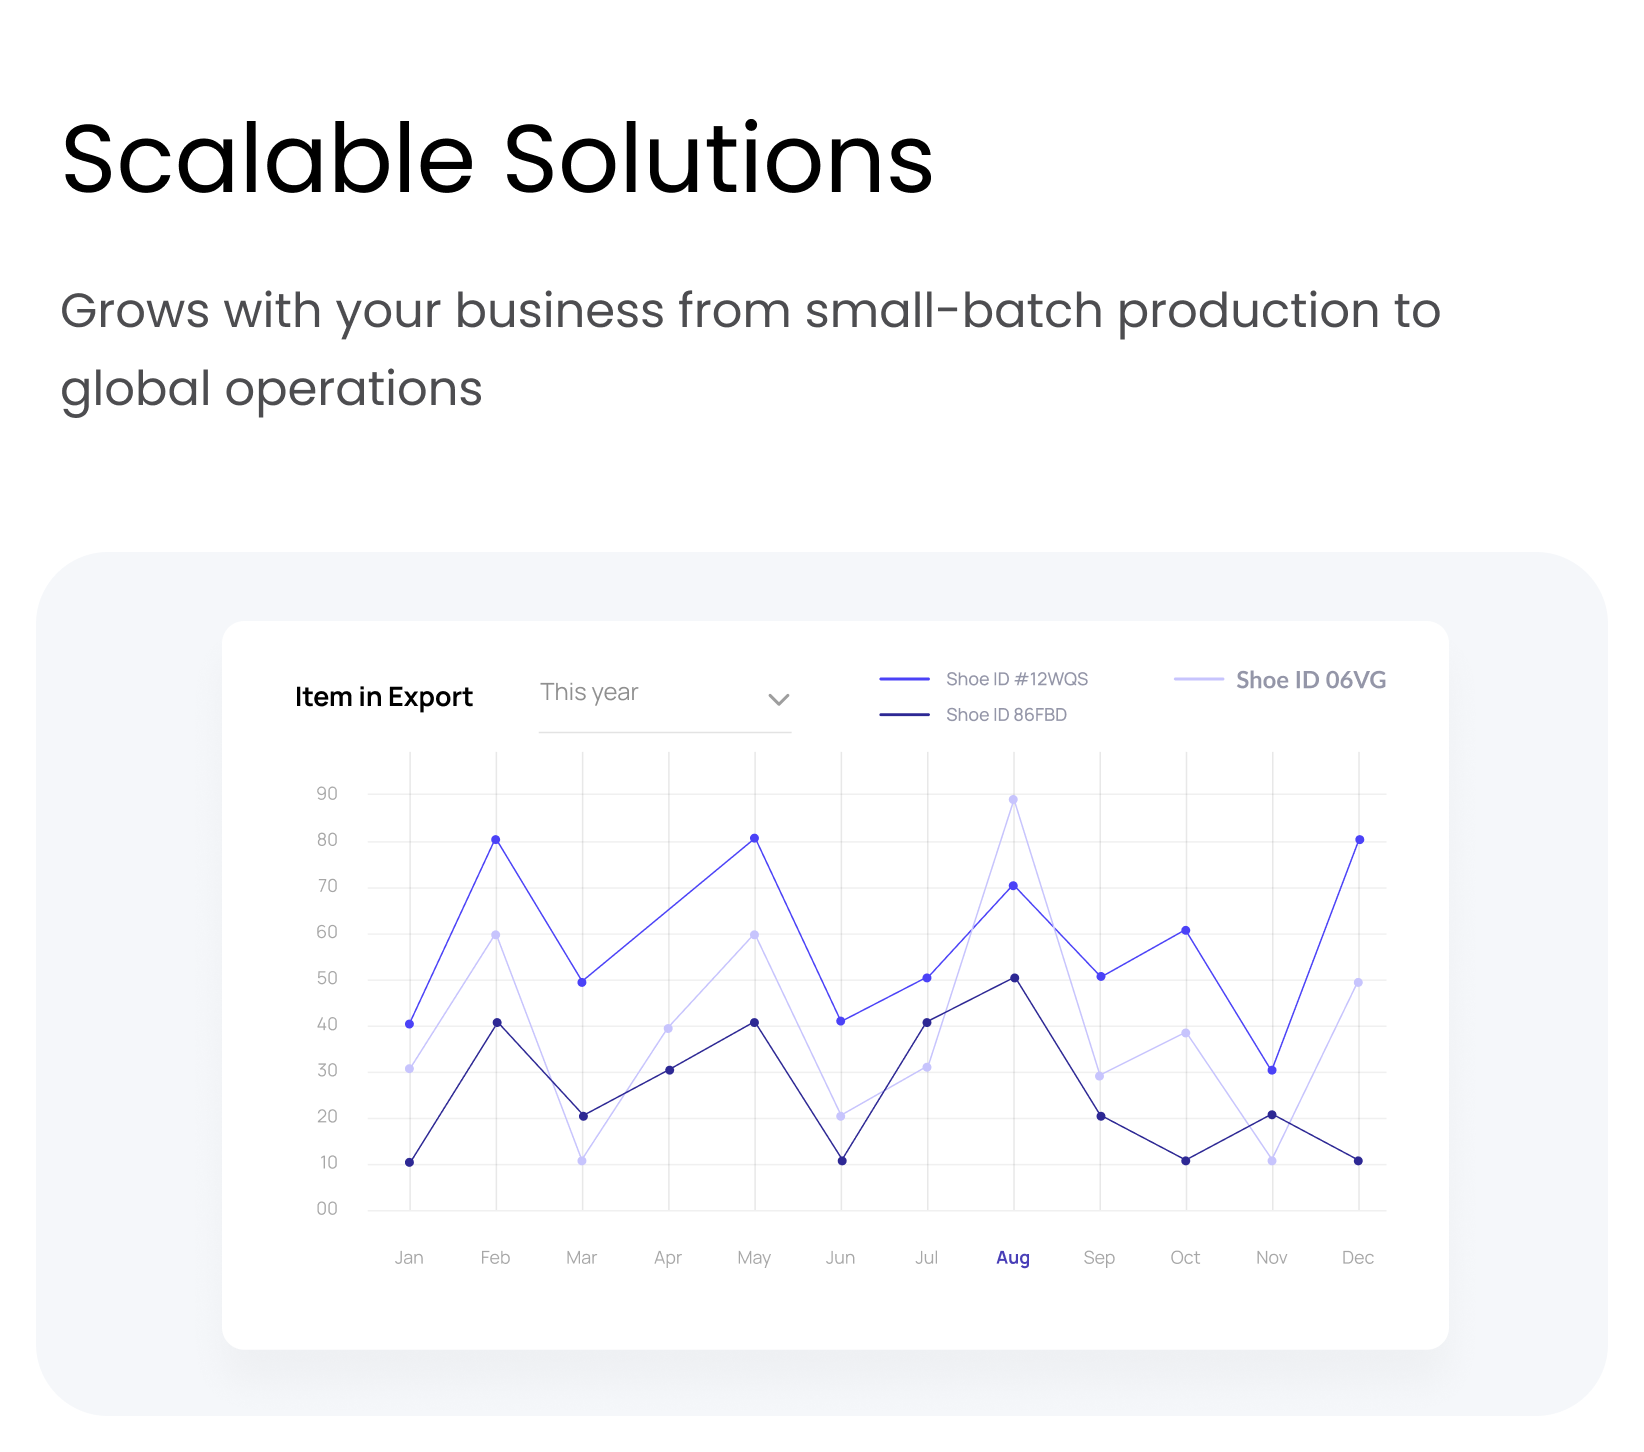Toggle Shoe ID 06VG legend entry

[1310, 680]
